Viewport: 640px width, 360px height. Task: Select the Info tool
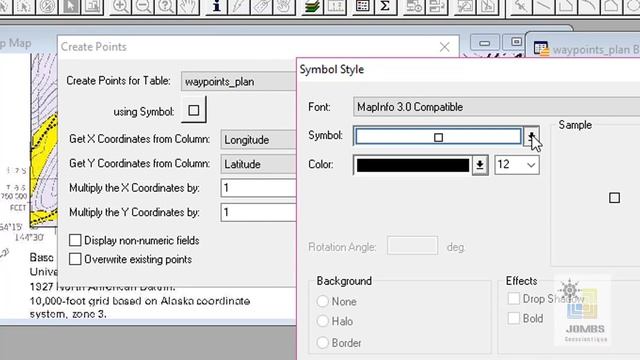[x=216, y=7]
